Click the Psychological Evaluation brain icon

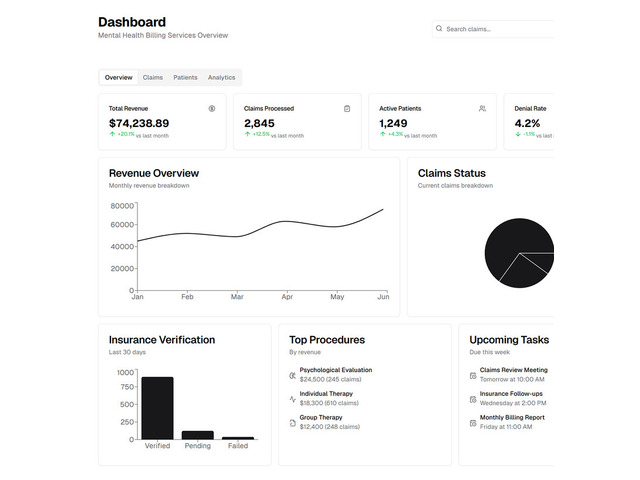click(x=292, y=375)
